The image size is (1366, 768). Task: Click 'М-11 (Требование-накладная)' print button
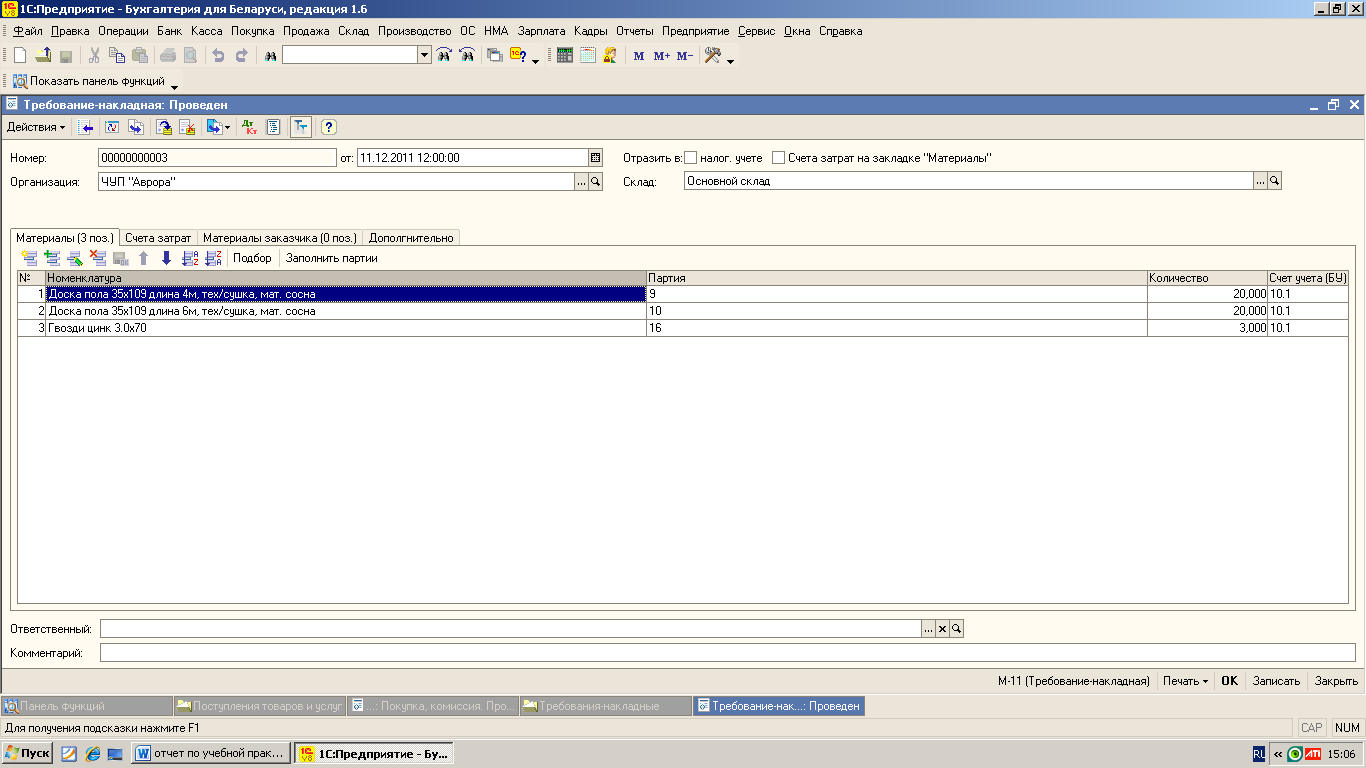pos(1074,680)
